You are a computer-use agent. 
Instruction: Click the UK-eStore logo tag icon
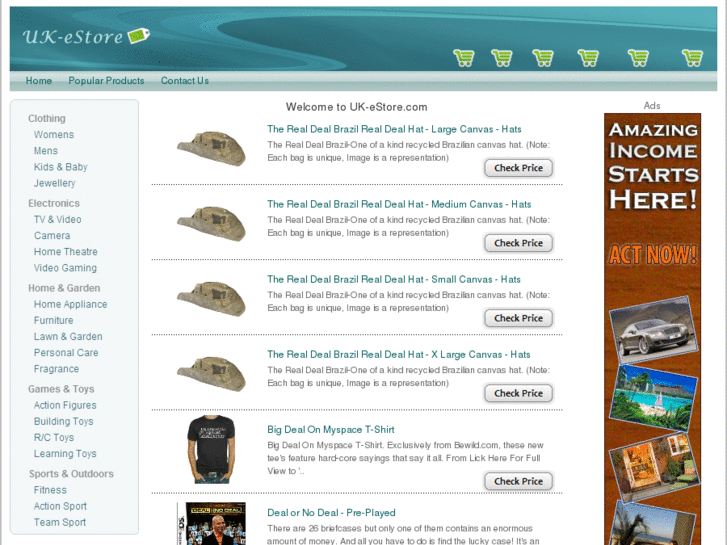tap(139, 36)
